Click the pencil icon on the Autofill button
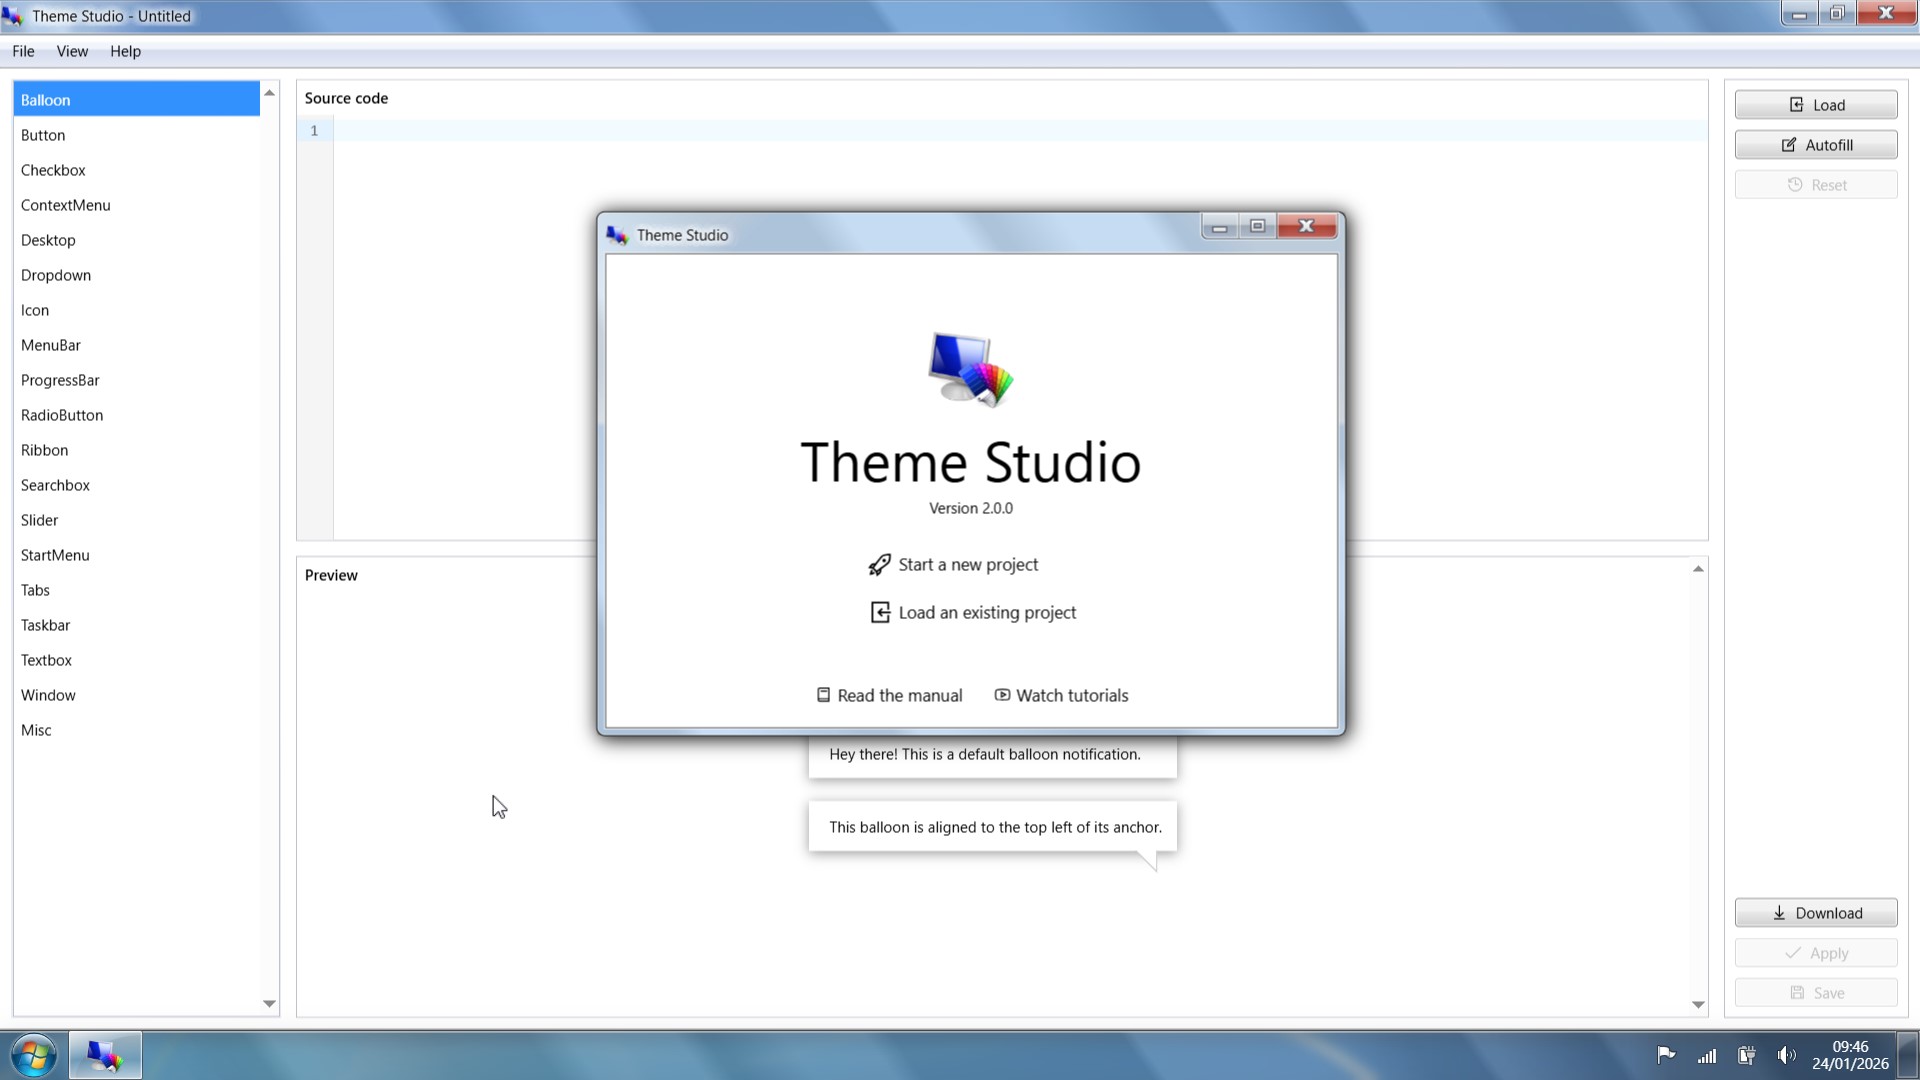1920x1080 pixels. point(1788,144)
